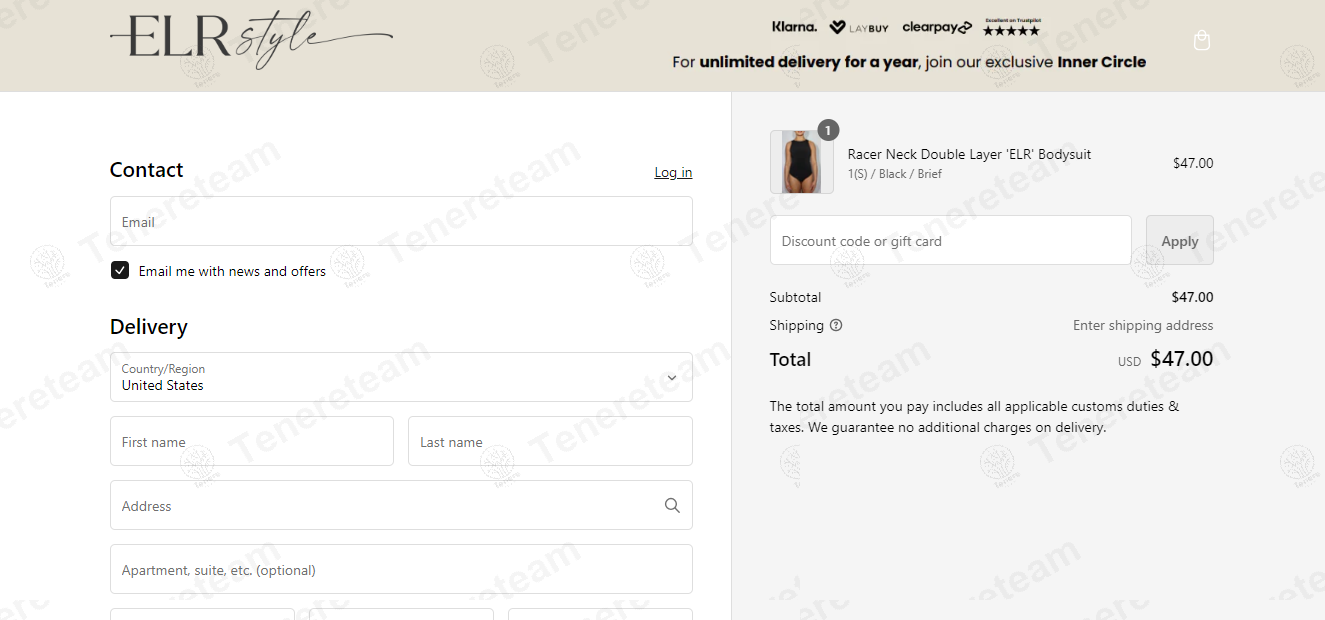Click the ELR Style logo

pyautogui.click(x=251, y=40)
